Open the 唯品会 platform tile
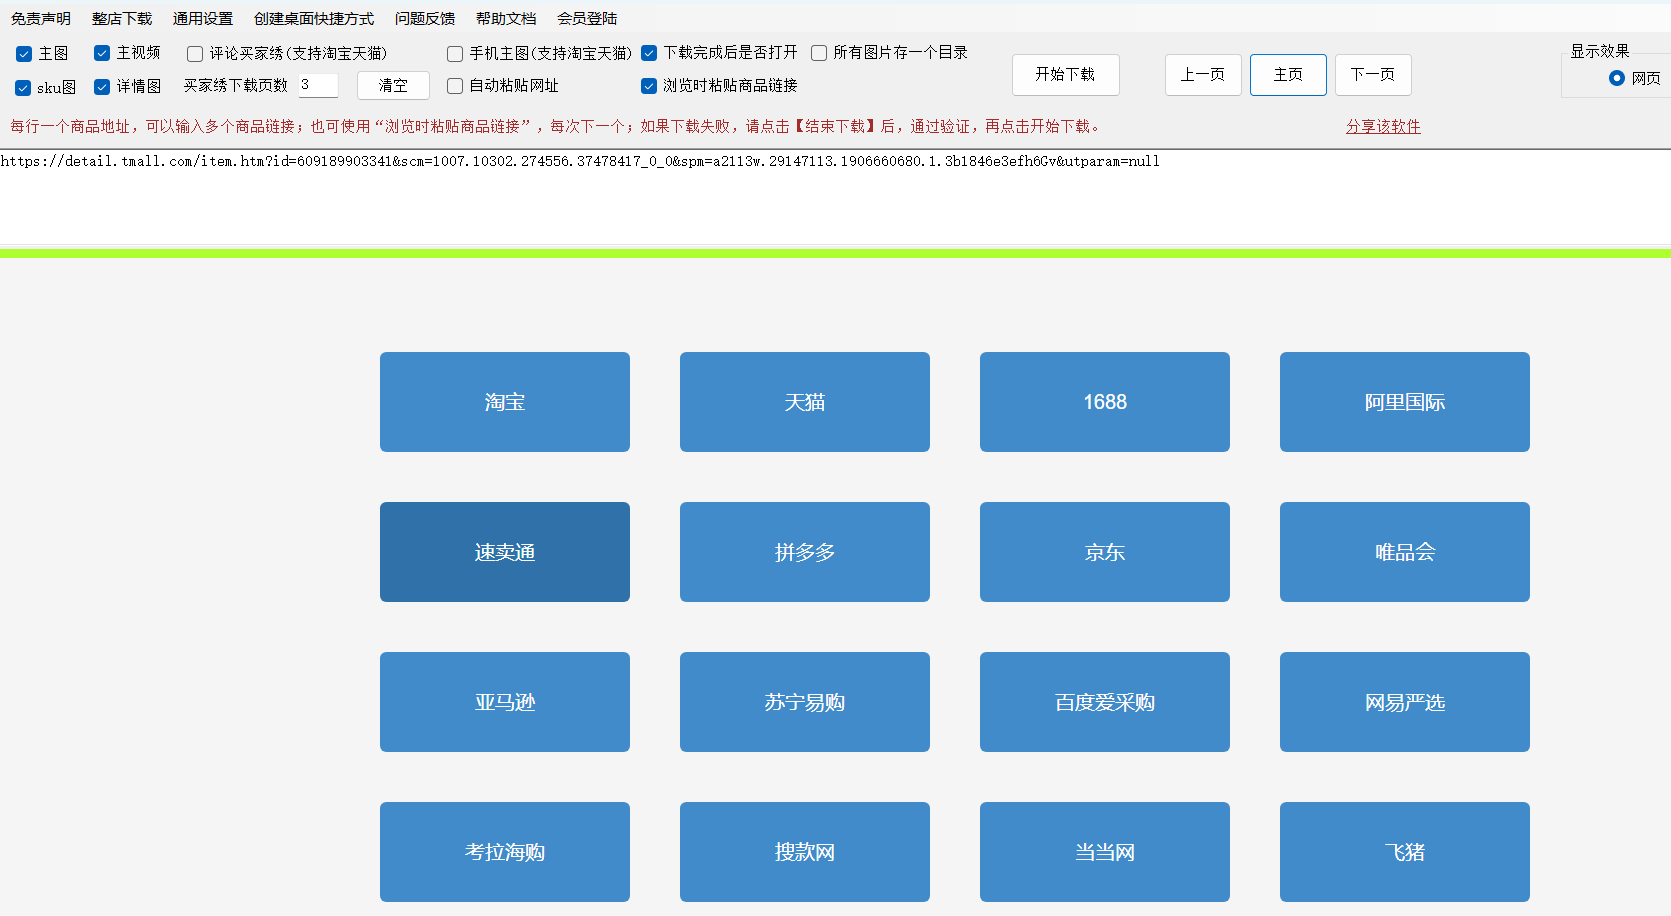This screenshot has height=916, width=1671. [x=1405, y=552]
